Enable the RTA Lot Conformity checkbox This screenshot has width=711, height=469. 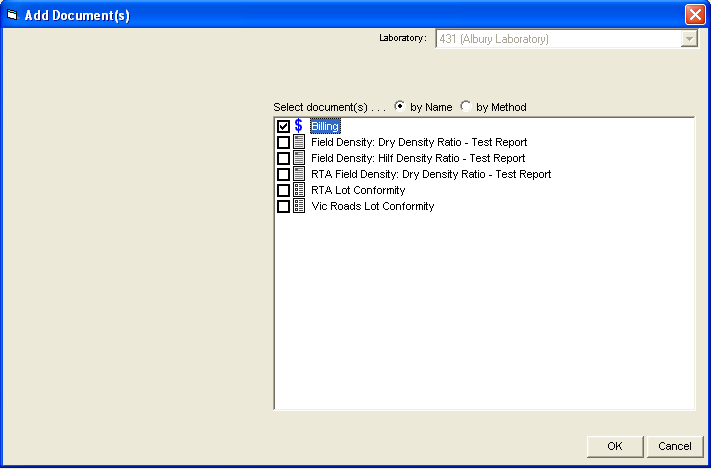(283, 191)
